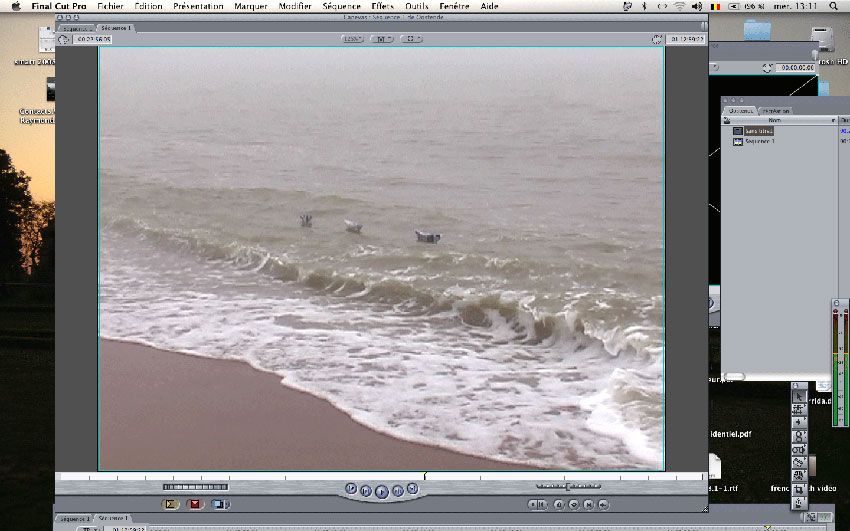Select the blue folder icon on the desktop
The height and width of the screenshot is (531, 850).
coord(757,30)
